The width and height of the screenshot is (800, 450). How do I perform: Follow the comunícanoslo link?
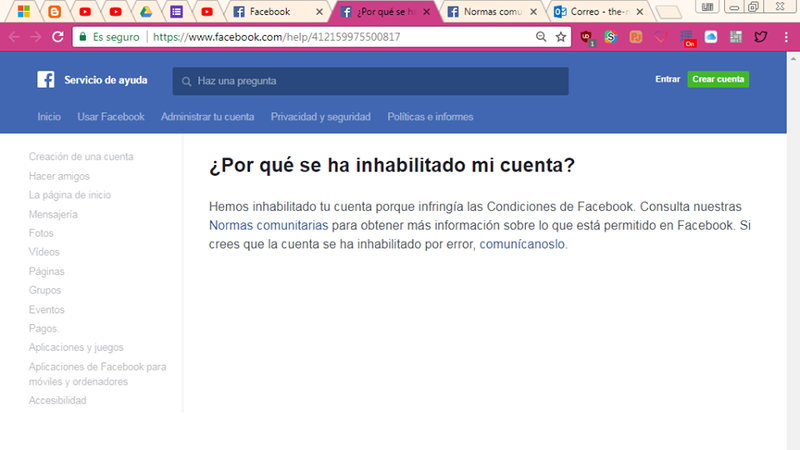tap(522, 244)
